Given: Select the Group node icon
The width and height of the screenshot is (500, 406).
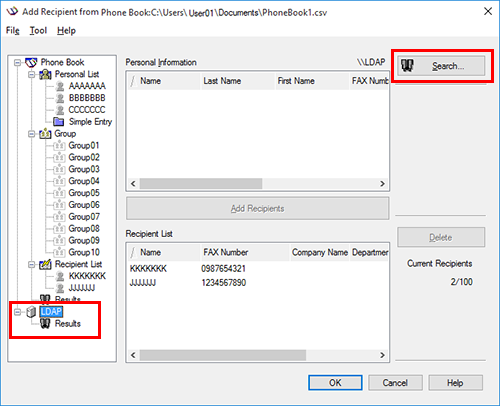Looking at the screenshot, I should pos(45,134).
